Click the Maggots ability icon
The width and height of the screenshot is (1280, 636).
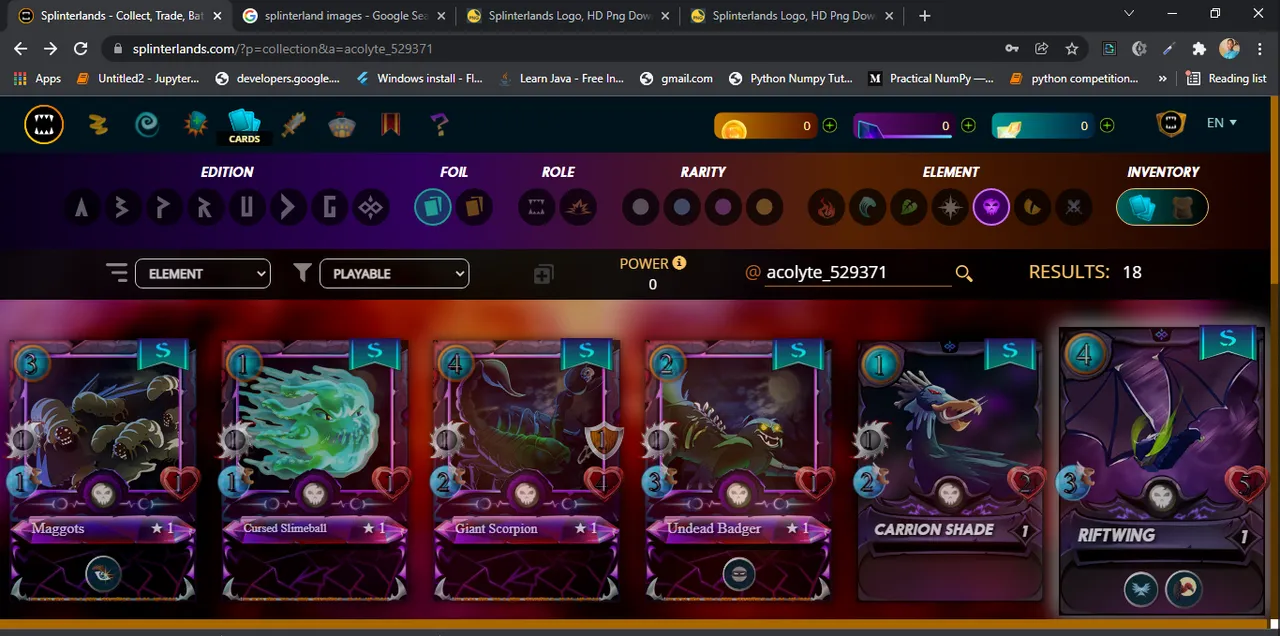(x=102, y=574)
